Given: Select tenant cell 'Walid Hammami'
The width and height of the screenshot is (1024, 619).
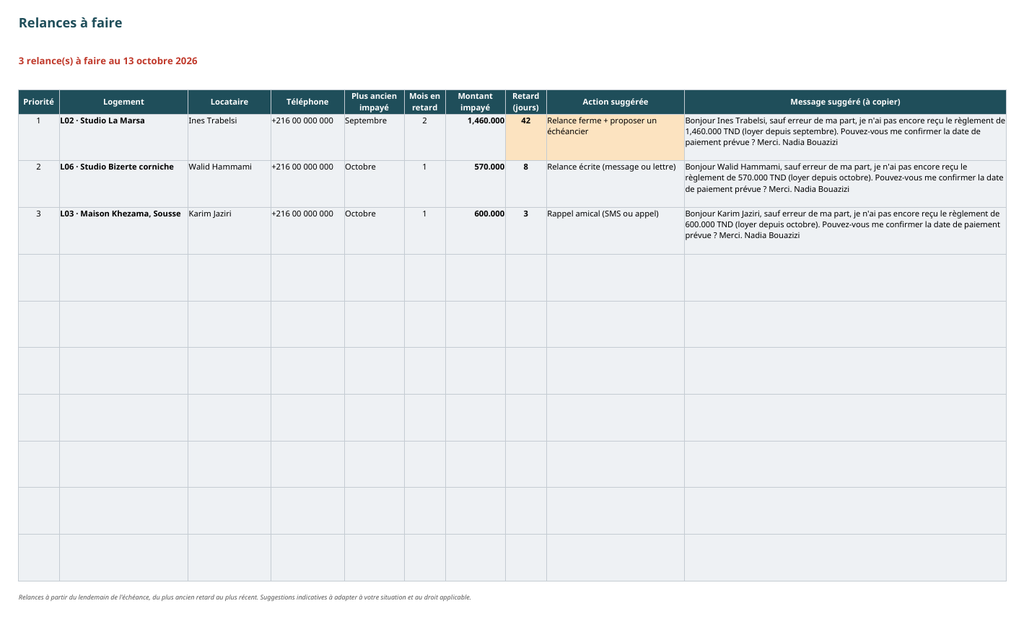Looking at the screenshot, I should pos(229,184).
